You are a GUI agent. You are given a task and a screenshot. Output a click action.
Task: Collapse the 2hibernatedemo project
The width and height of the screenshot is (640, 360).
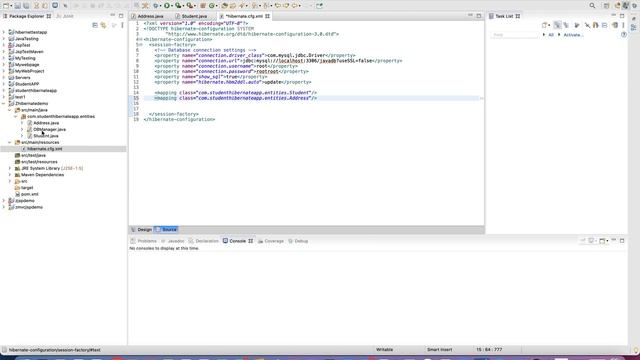point(4,104)
